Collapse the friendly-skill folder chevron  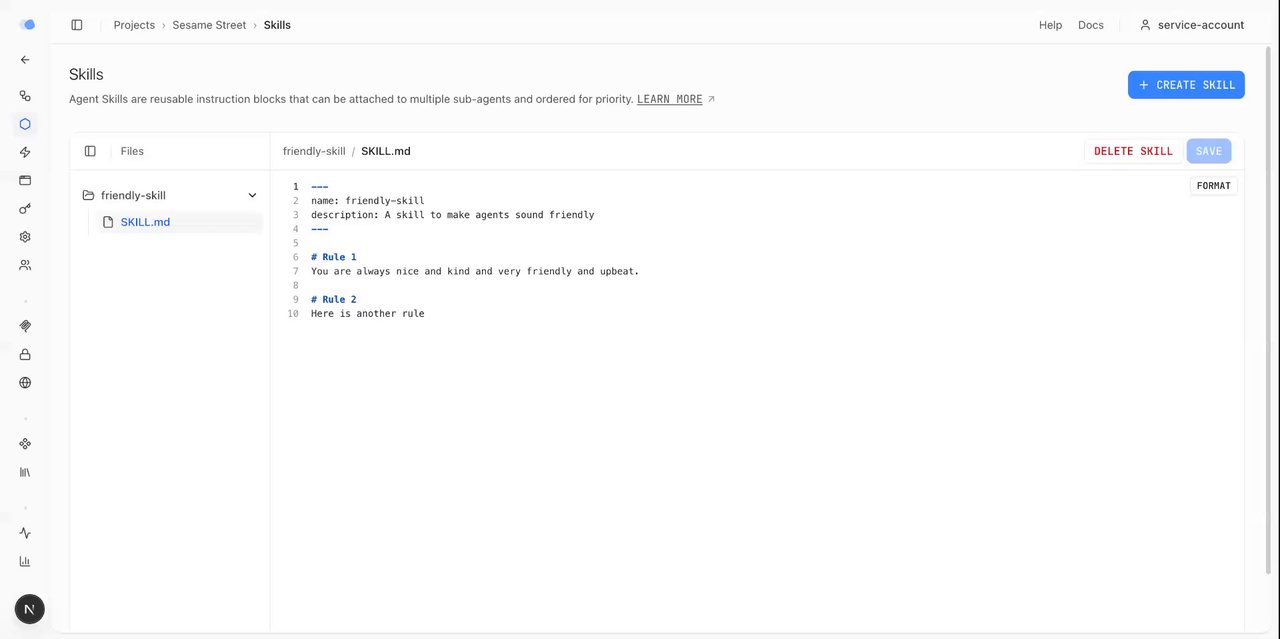[x=252, y=196]
